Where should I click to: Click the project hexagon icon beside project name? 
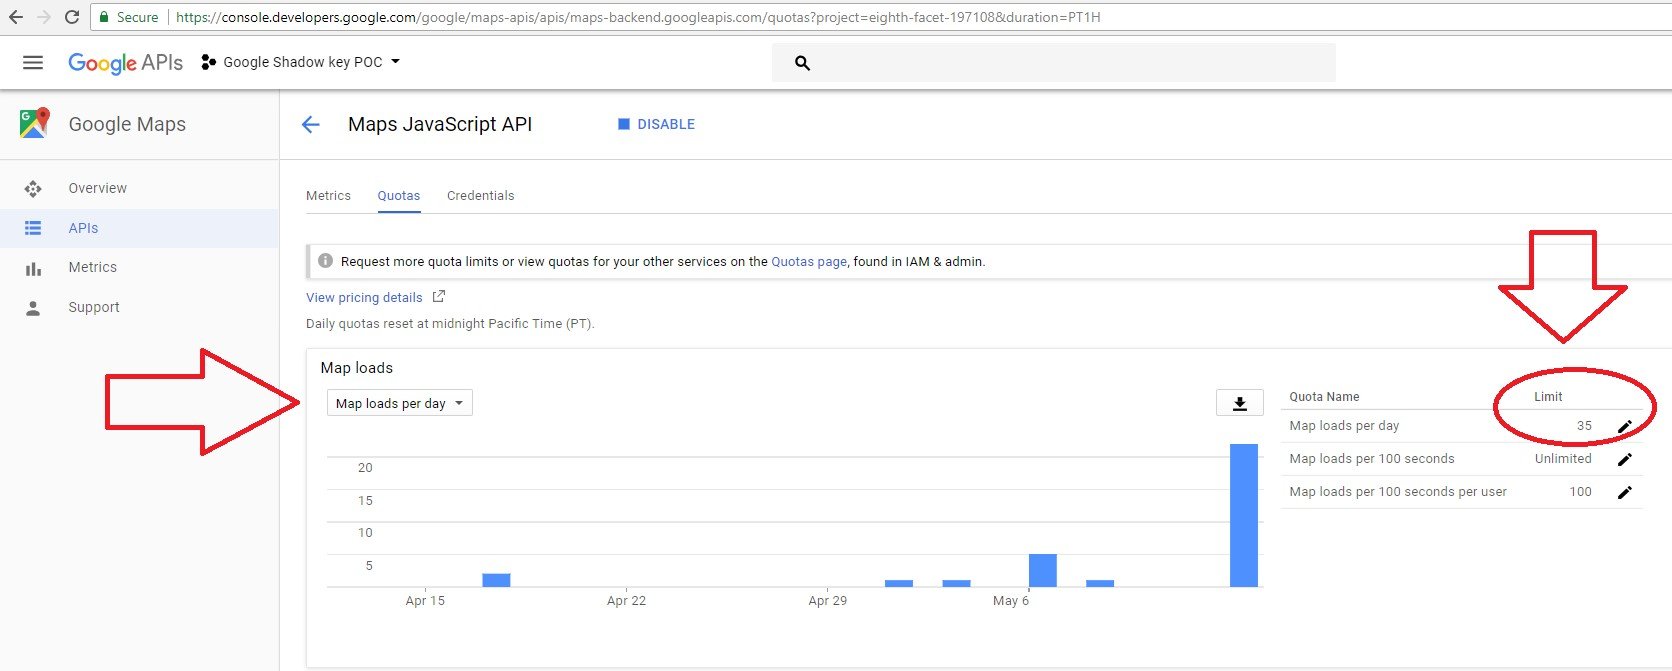click(x=208, y=62)
